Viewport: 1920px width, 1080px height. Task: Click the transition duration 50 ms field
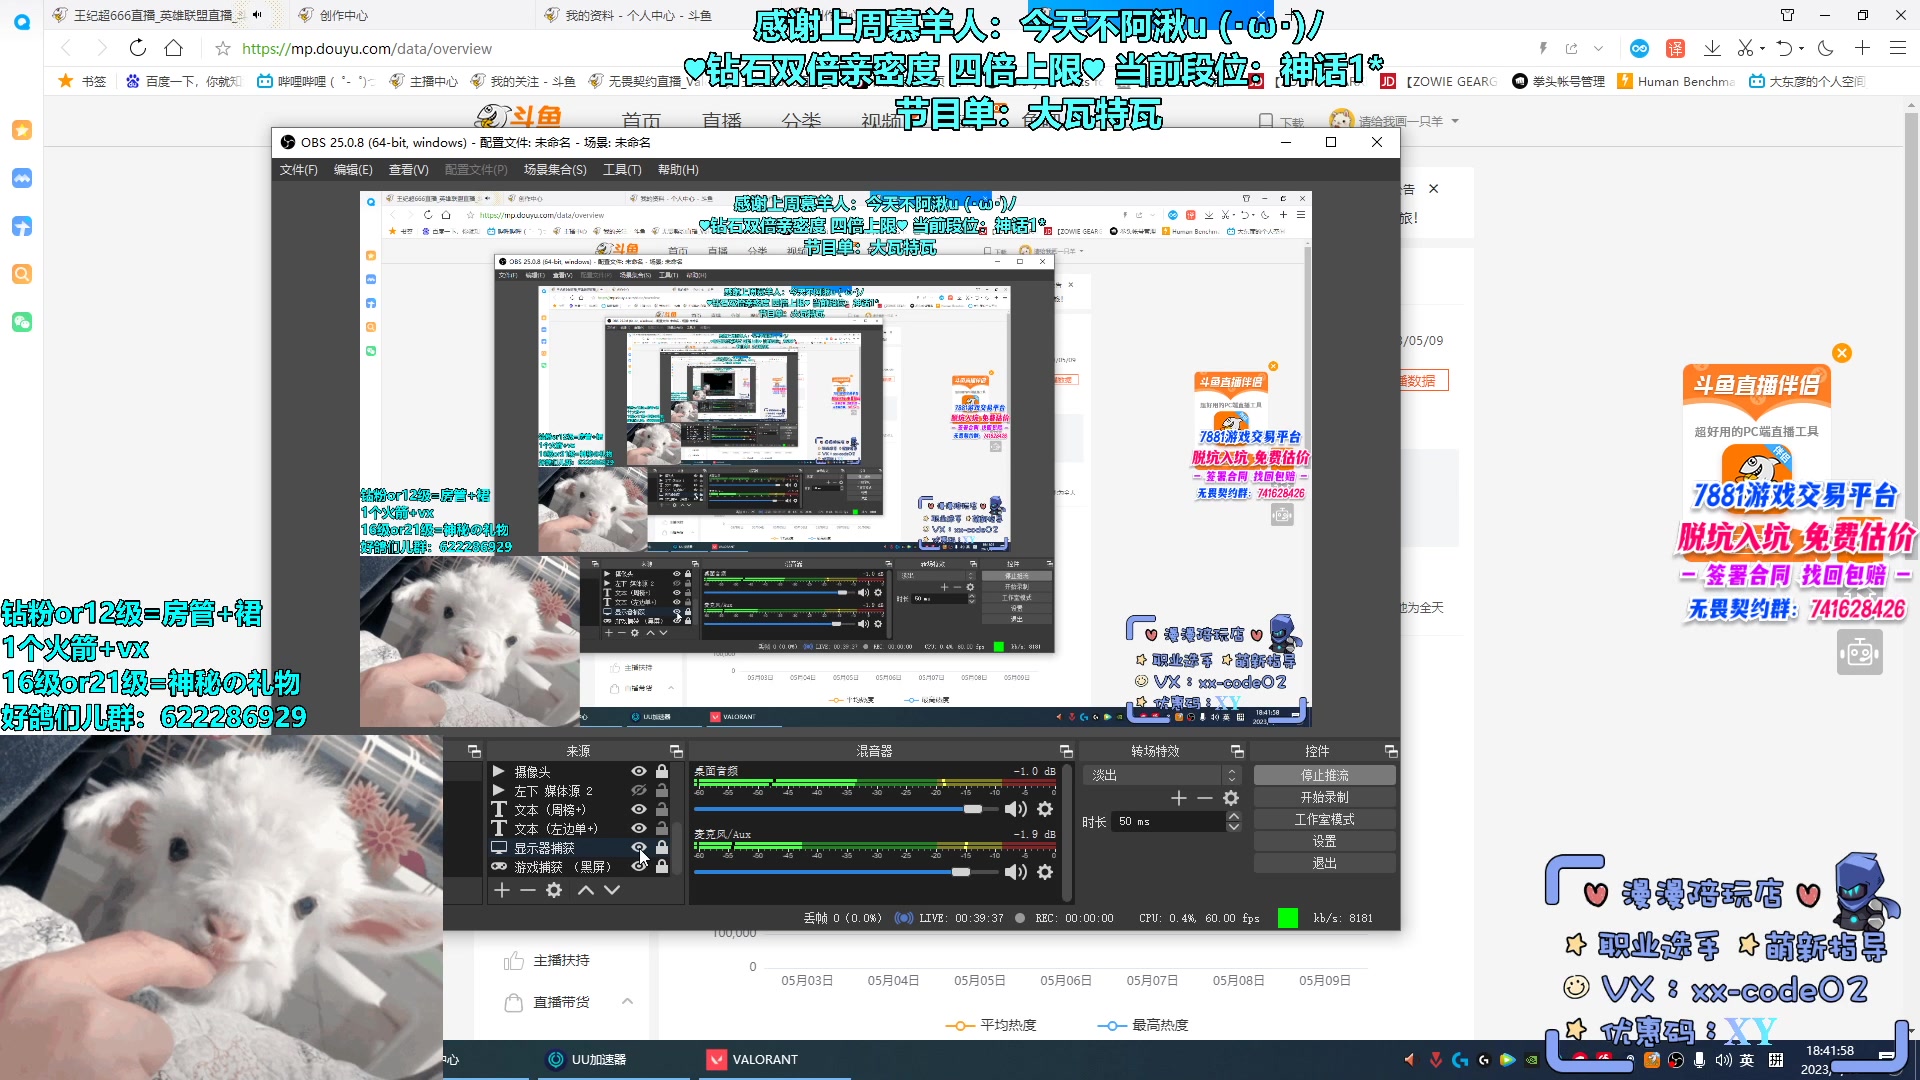(x=1168, y=822)
